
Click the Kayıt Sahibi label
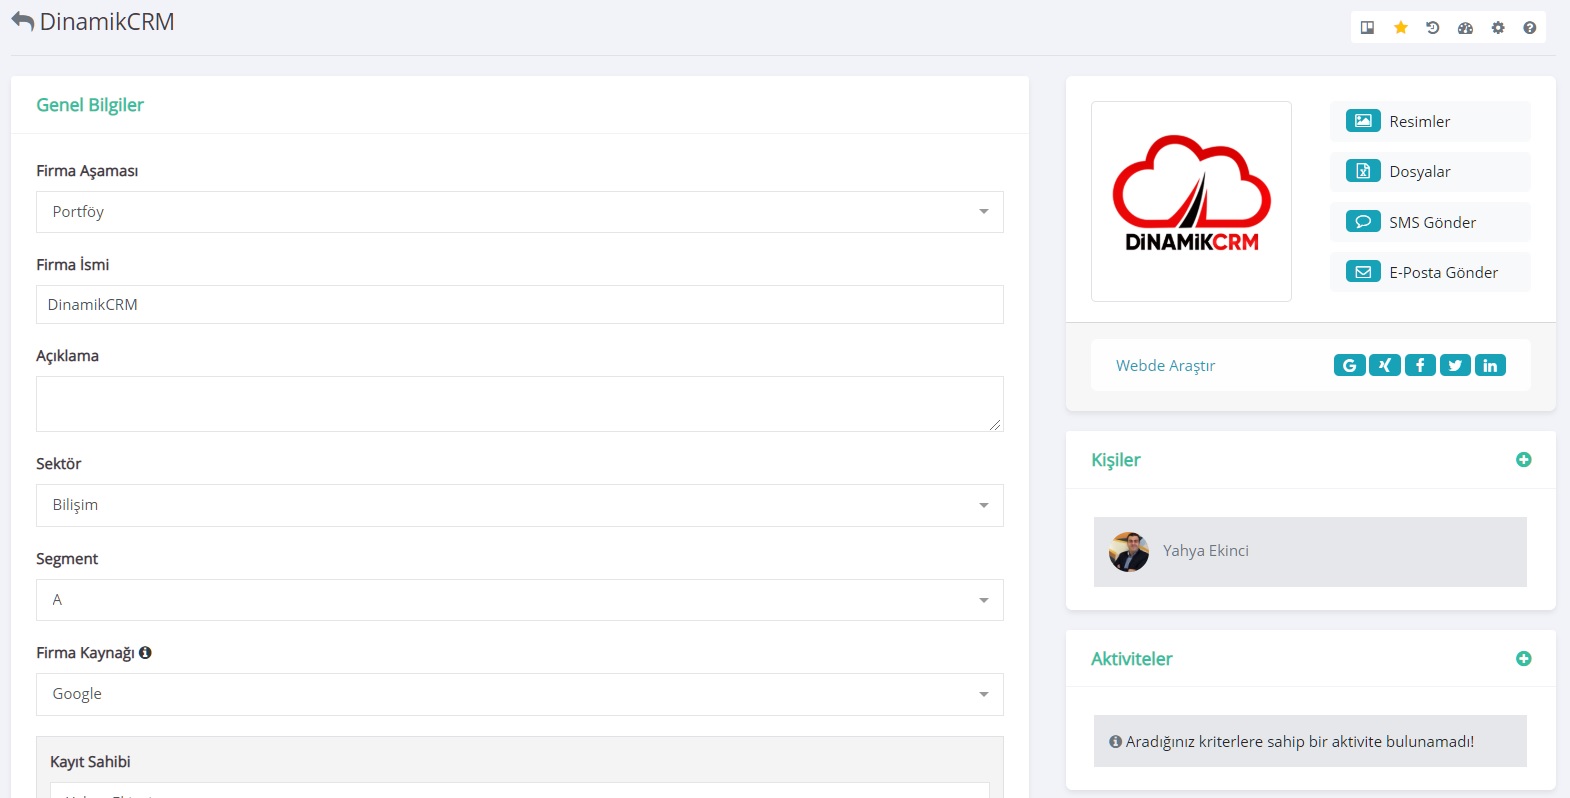90,762
